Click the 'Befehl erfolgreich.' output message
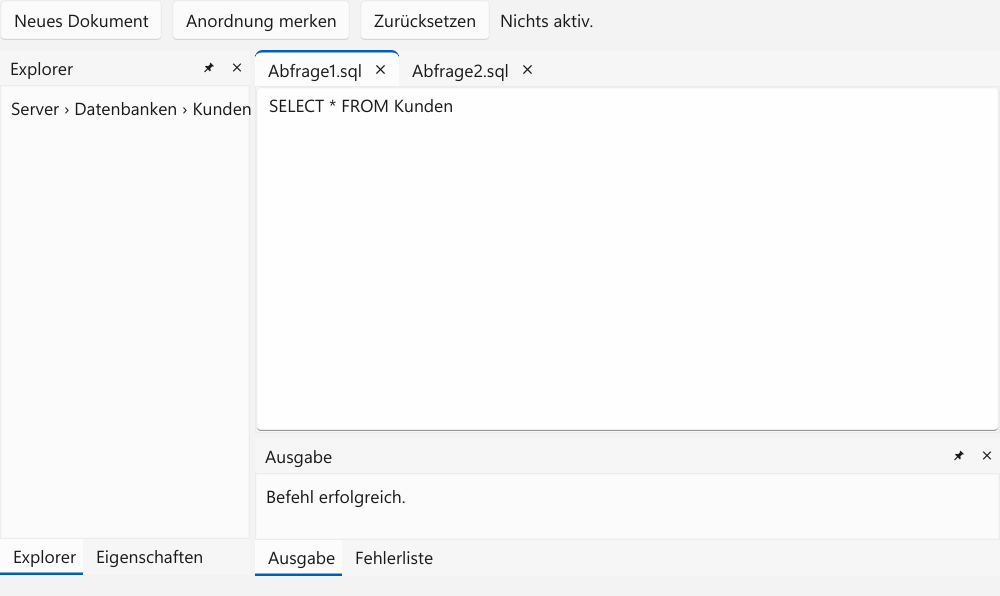The height and width of the screenshot is (596, 1000). [x=335, y=497]
